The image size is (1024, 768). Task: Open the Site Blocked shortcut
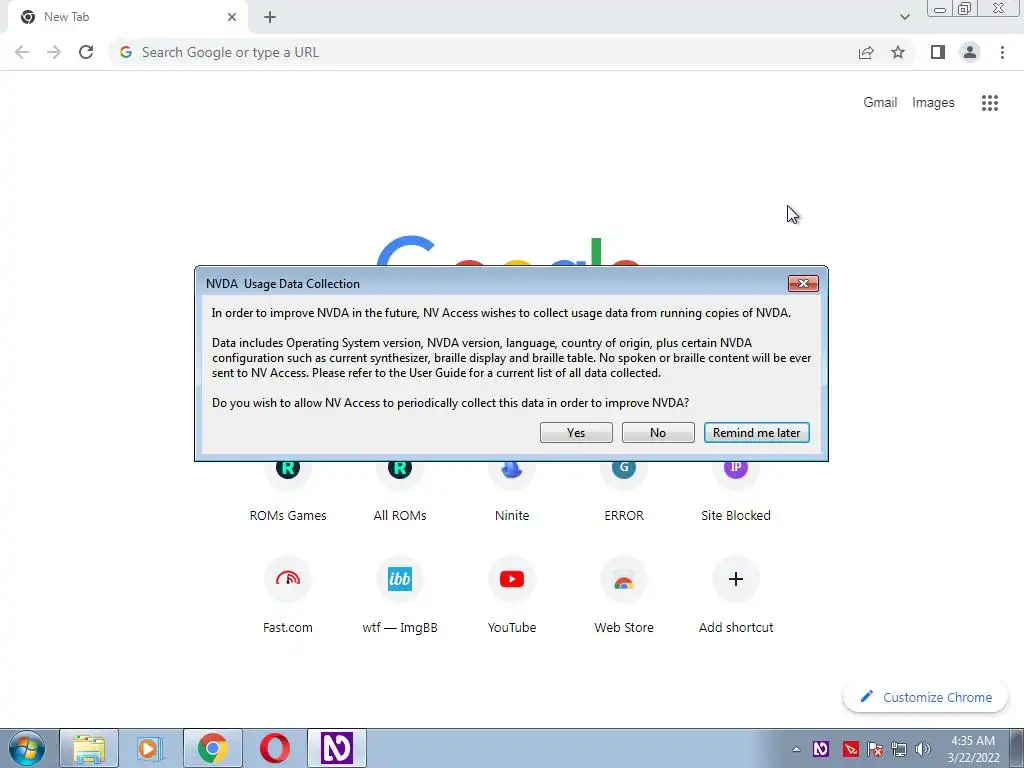pos(736,477)
